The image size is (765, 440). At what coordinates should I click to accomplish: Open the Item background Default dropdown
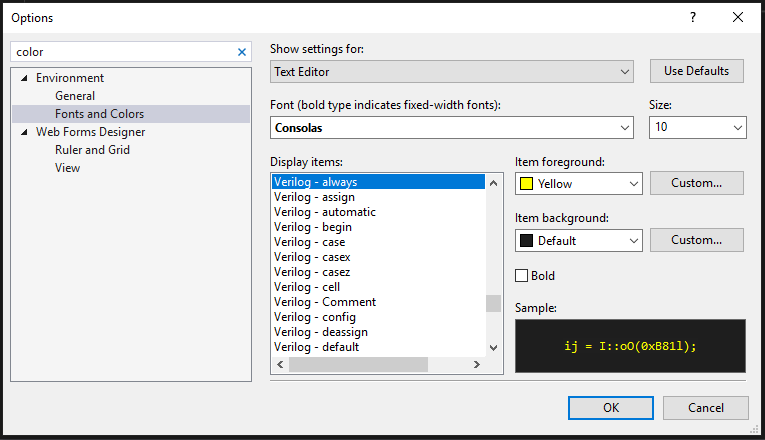[x=579, y=240]
